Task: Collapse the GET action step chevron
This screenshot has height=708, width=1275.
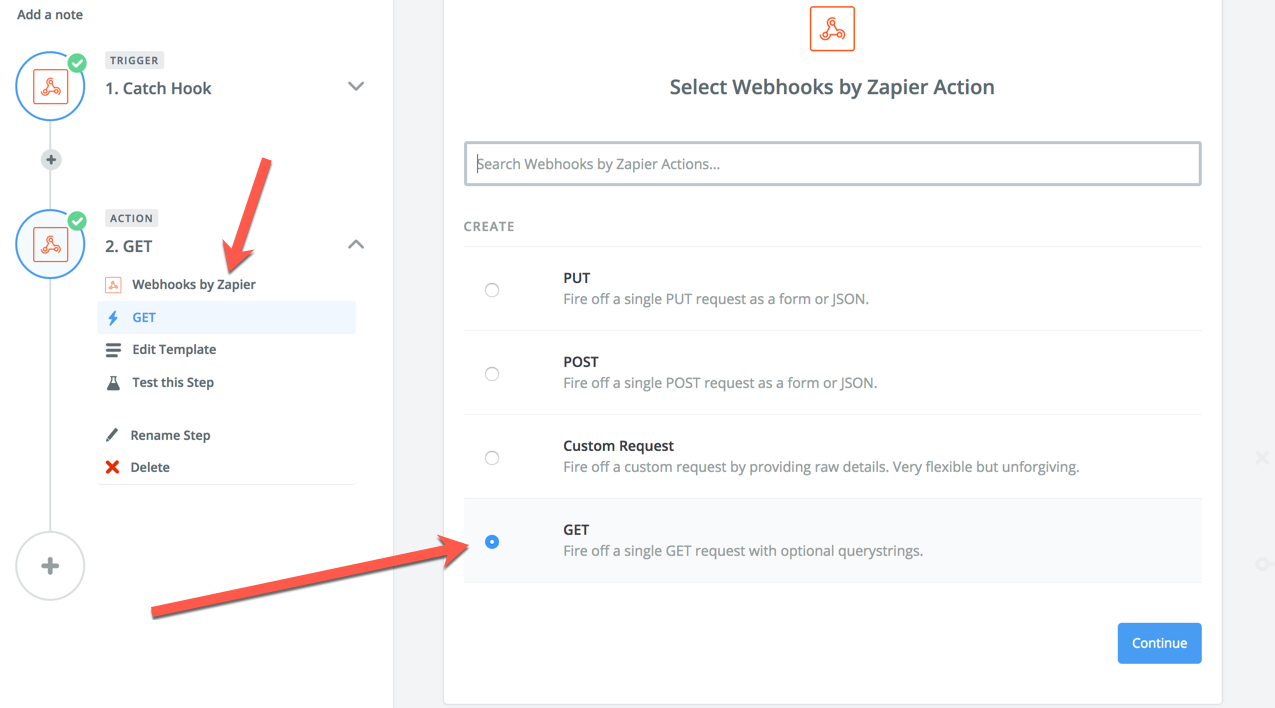Action: click(355, 244)
